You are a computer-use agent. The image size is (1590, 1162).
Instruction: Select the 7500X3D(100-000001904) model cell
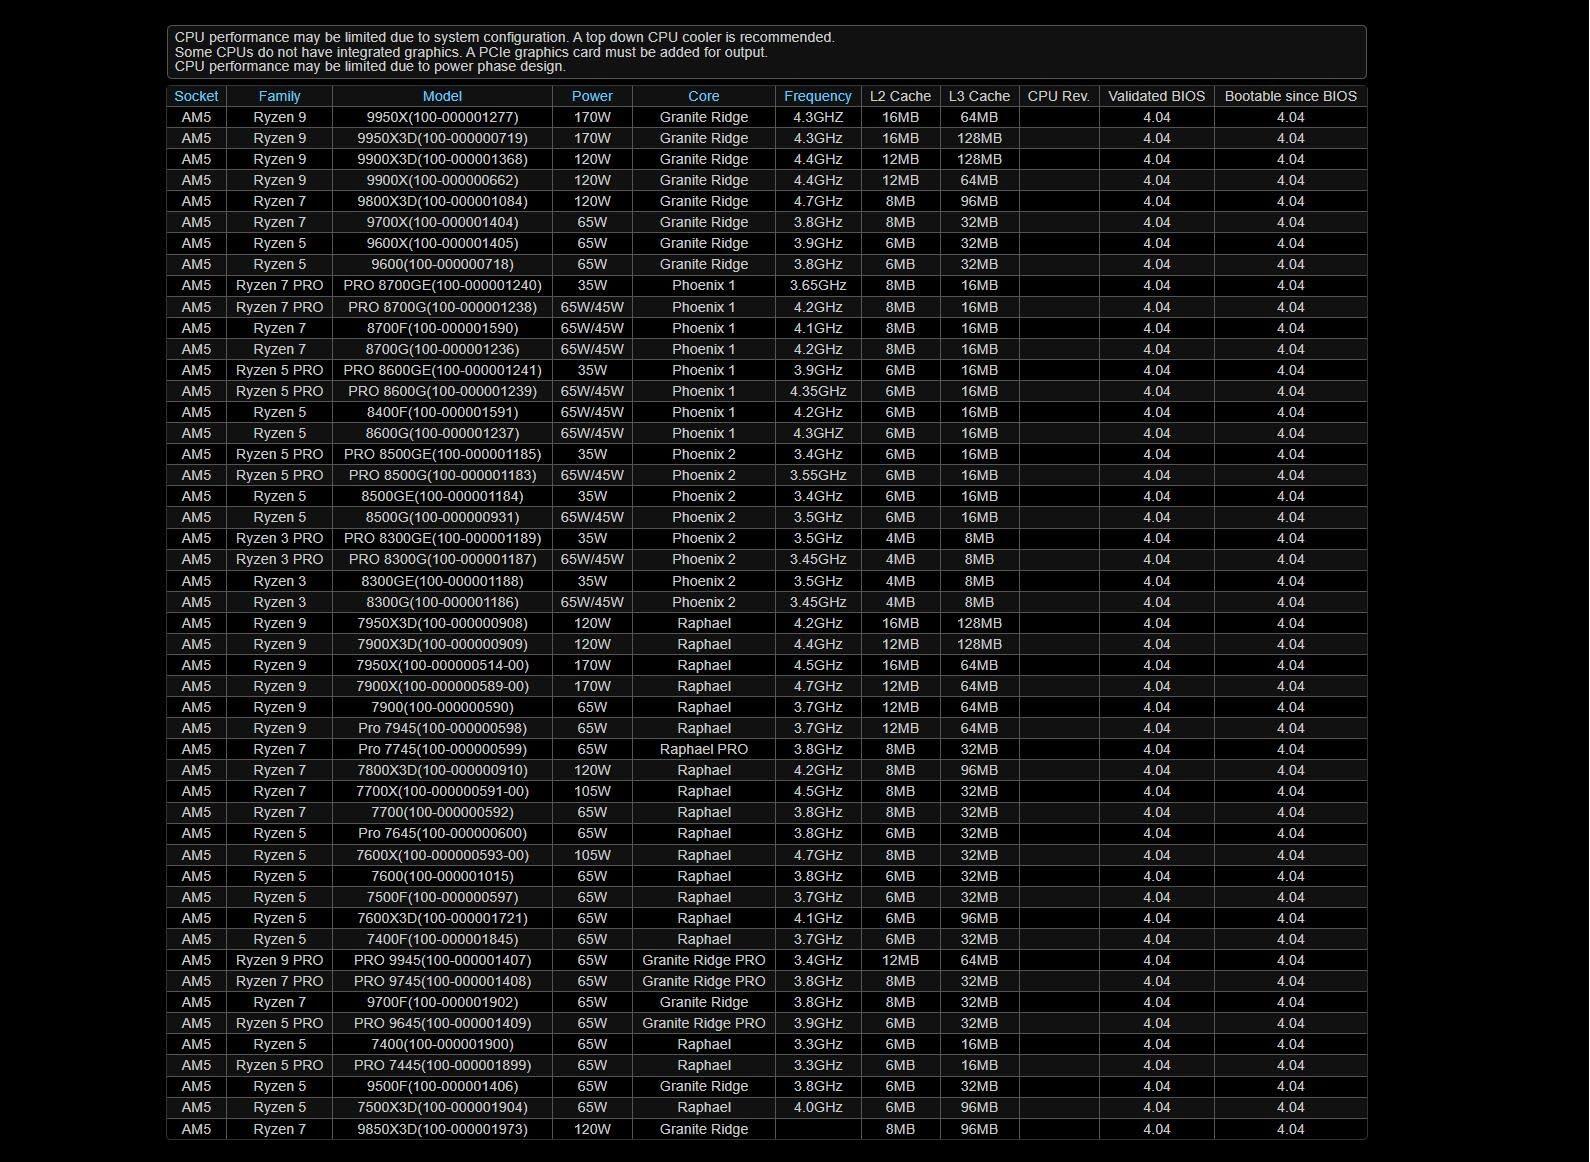pyautogui.click(x=442, y=1107)
